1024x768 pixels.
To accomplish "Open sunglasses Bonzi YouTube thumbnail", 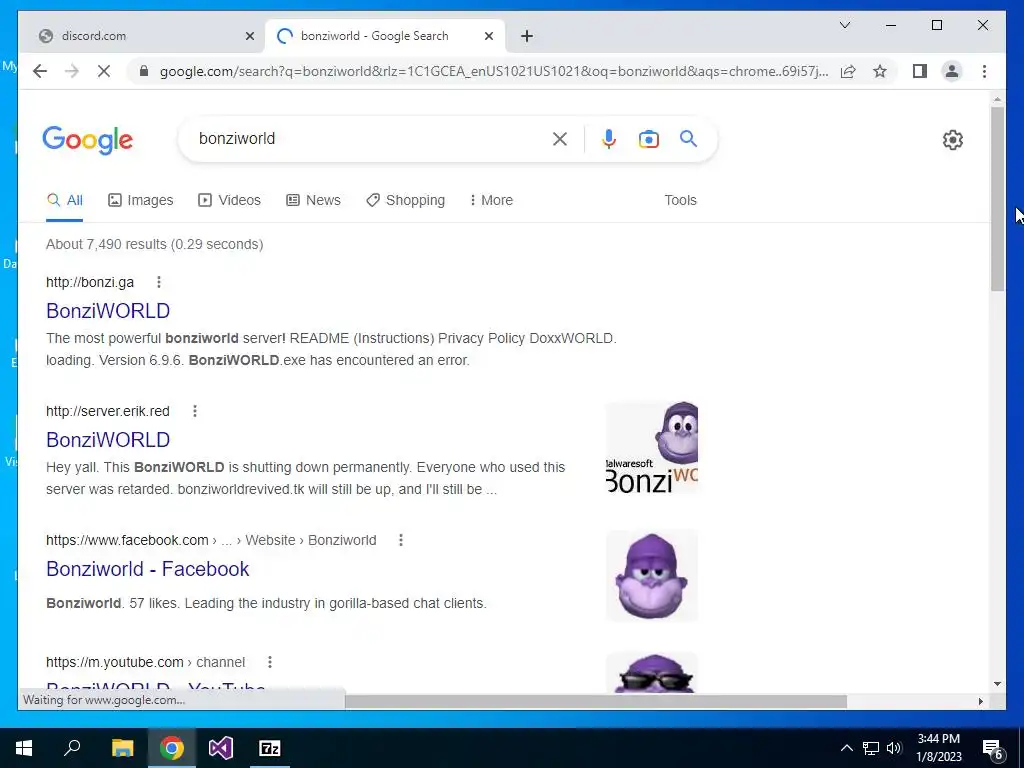I will coord(652,673).
